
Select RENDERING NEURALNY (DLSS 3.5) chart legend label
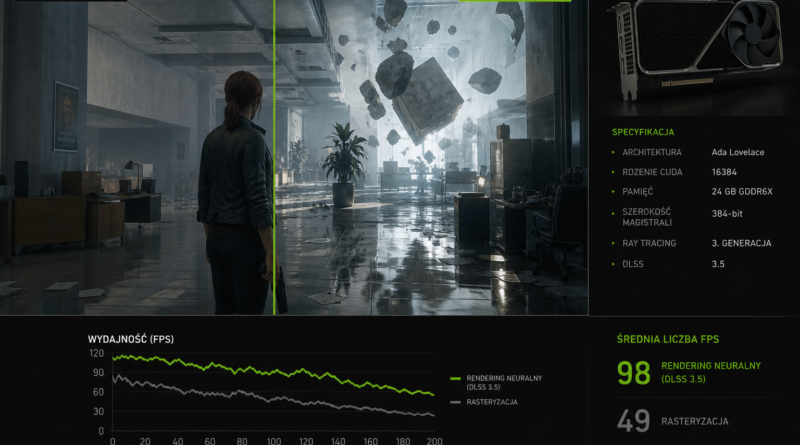point(504,383)
